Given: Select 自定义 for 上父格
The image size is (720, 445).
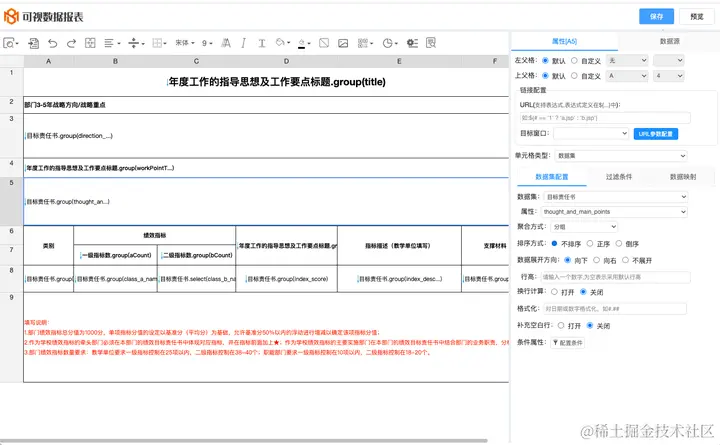Looking at the screenshot, I should [574, 76].
